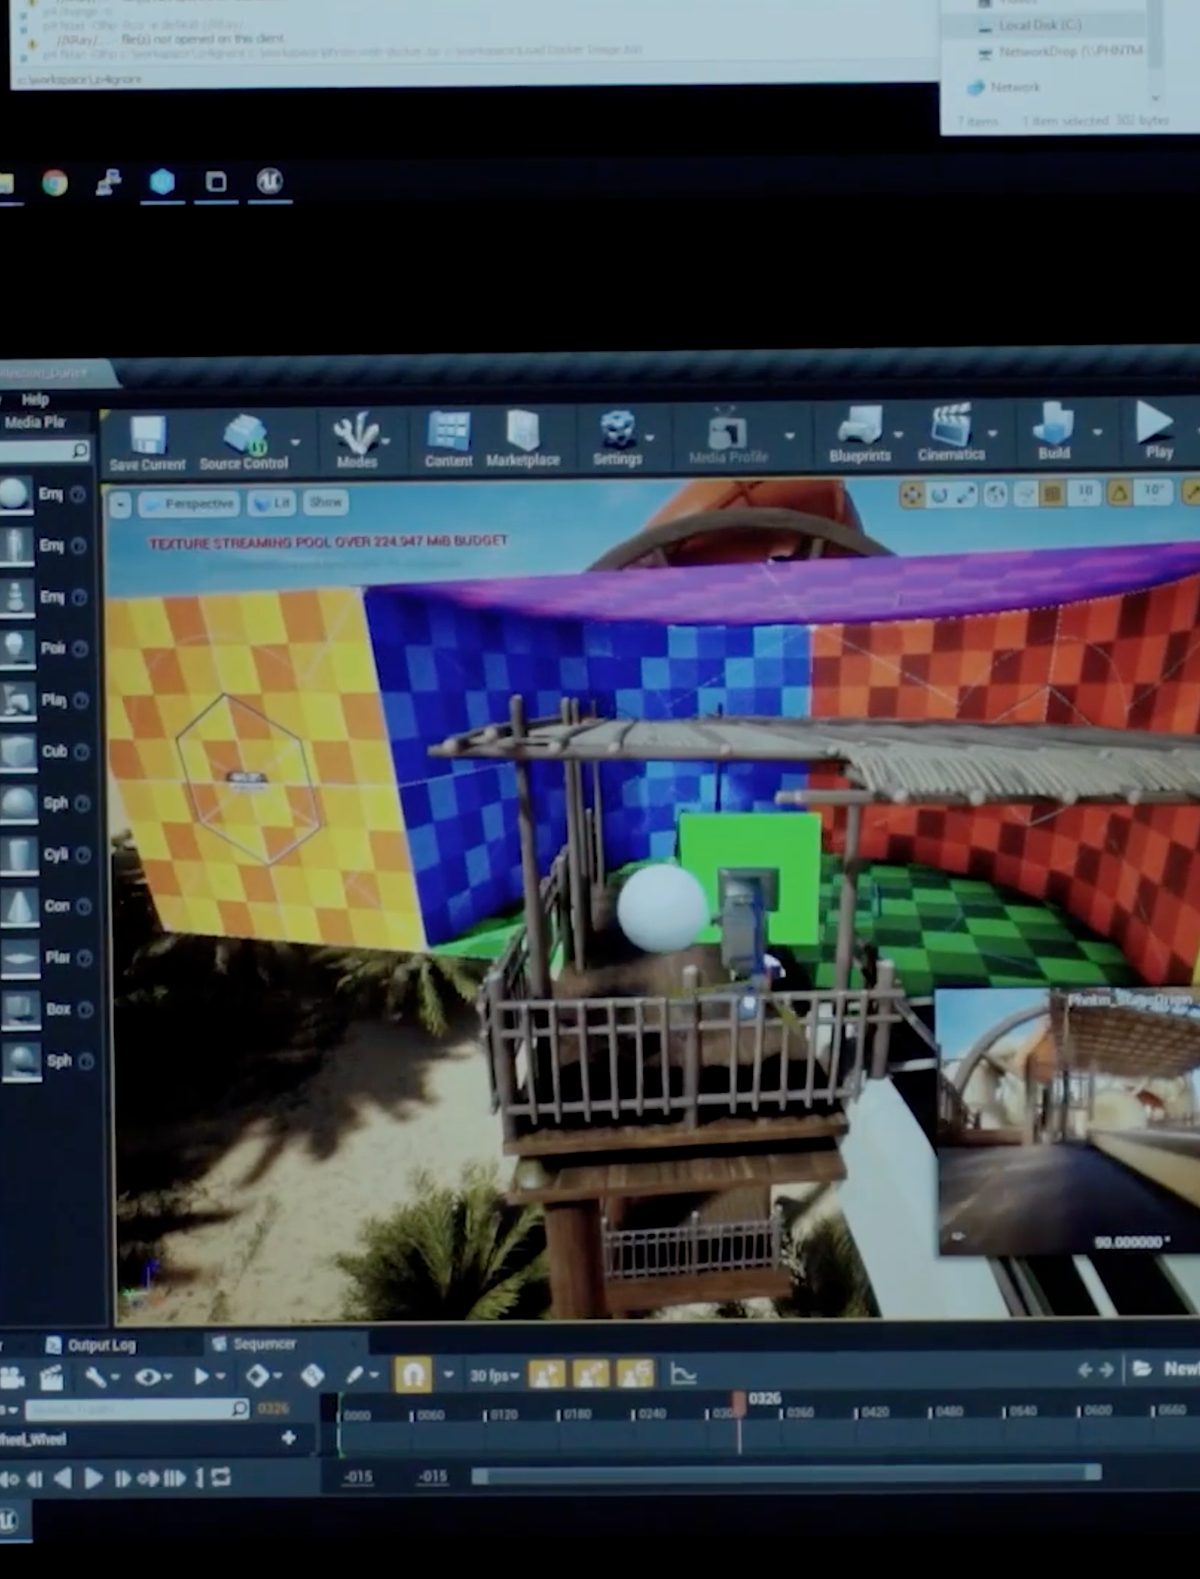
Task: Select the rotate gizmo in the viewport toolbar
Action: [939, 495]
